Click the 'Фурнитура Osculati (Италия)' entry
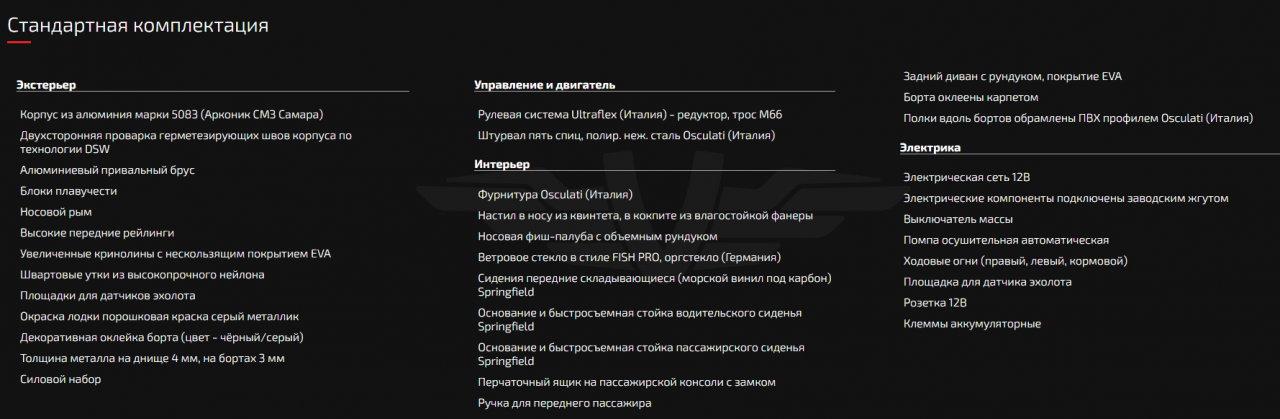1280x419 pixels. coord(555,194)
